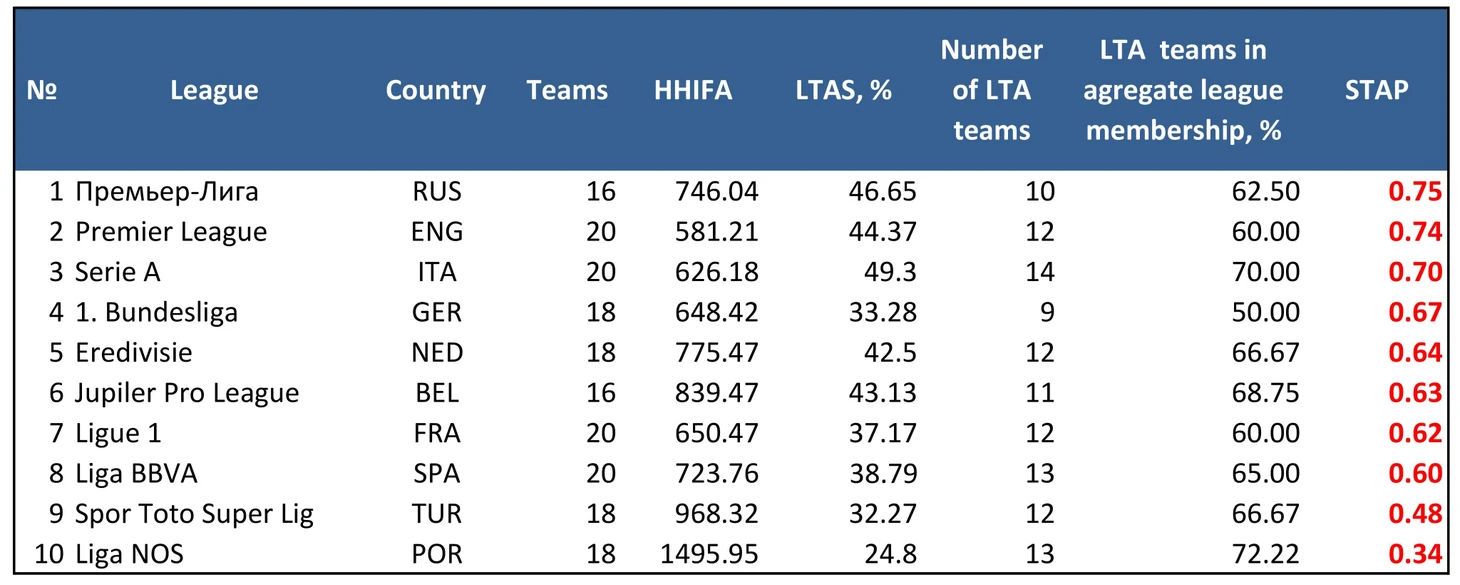Click the red STAP value 0.75

click(1414, 192)
